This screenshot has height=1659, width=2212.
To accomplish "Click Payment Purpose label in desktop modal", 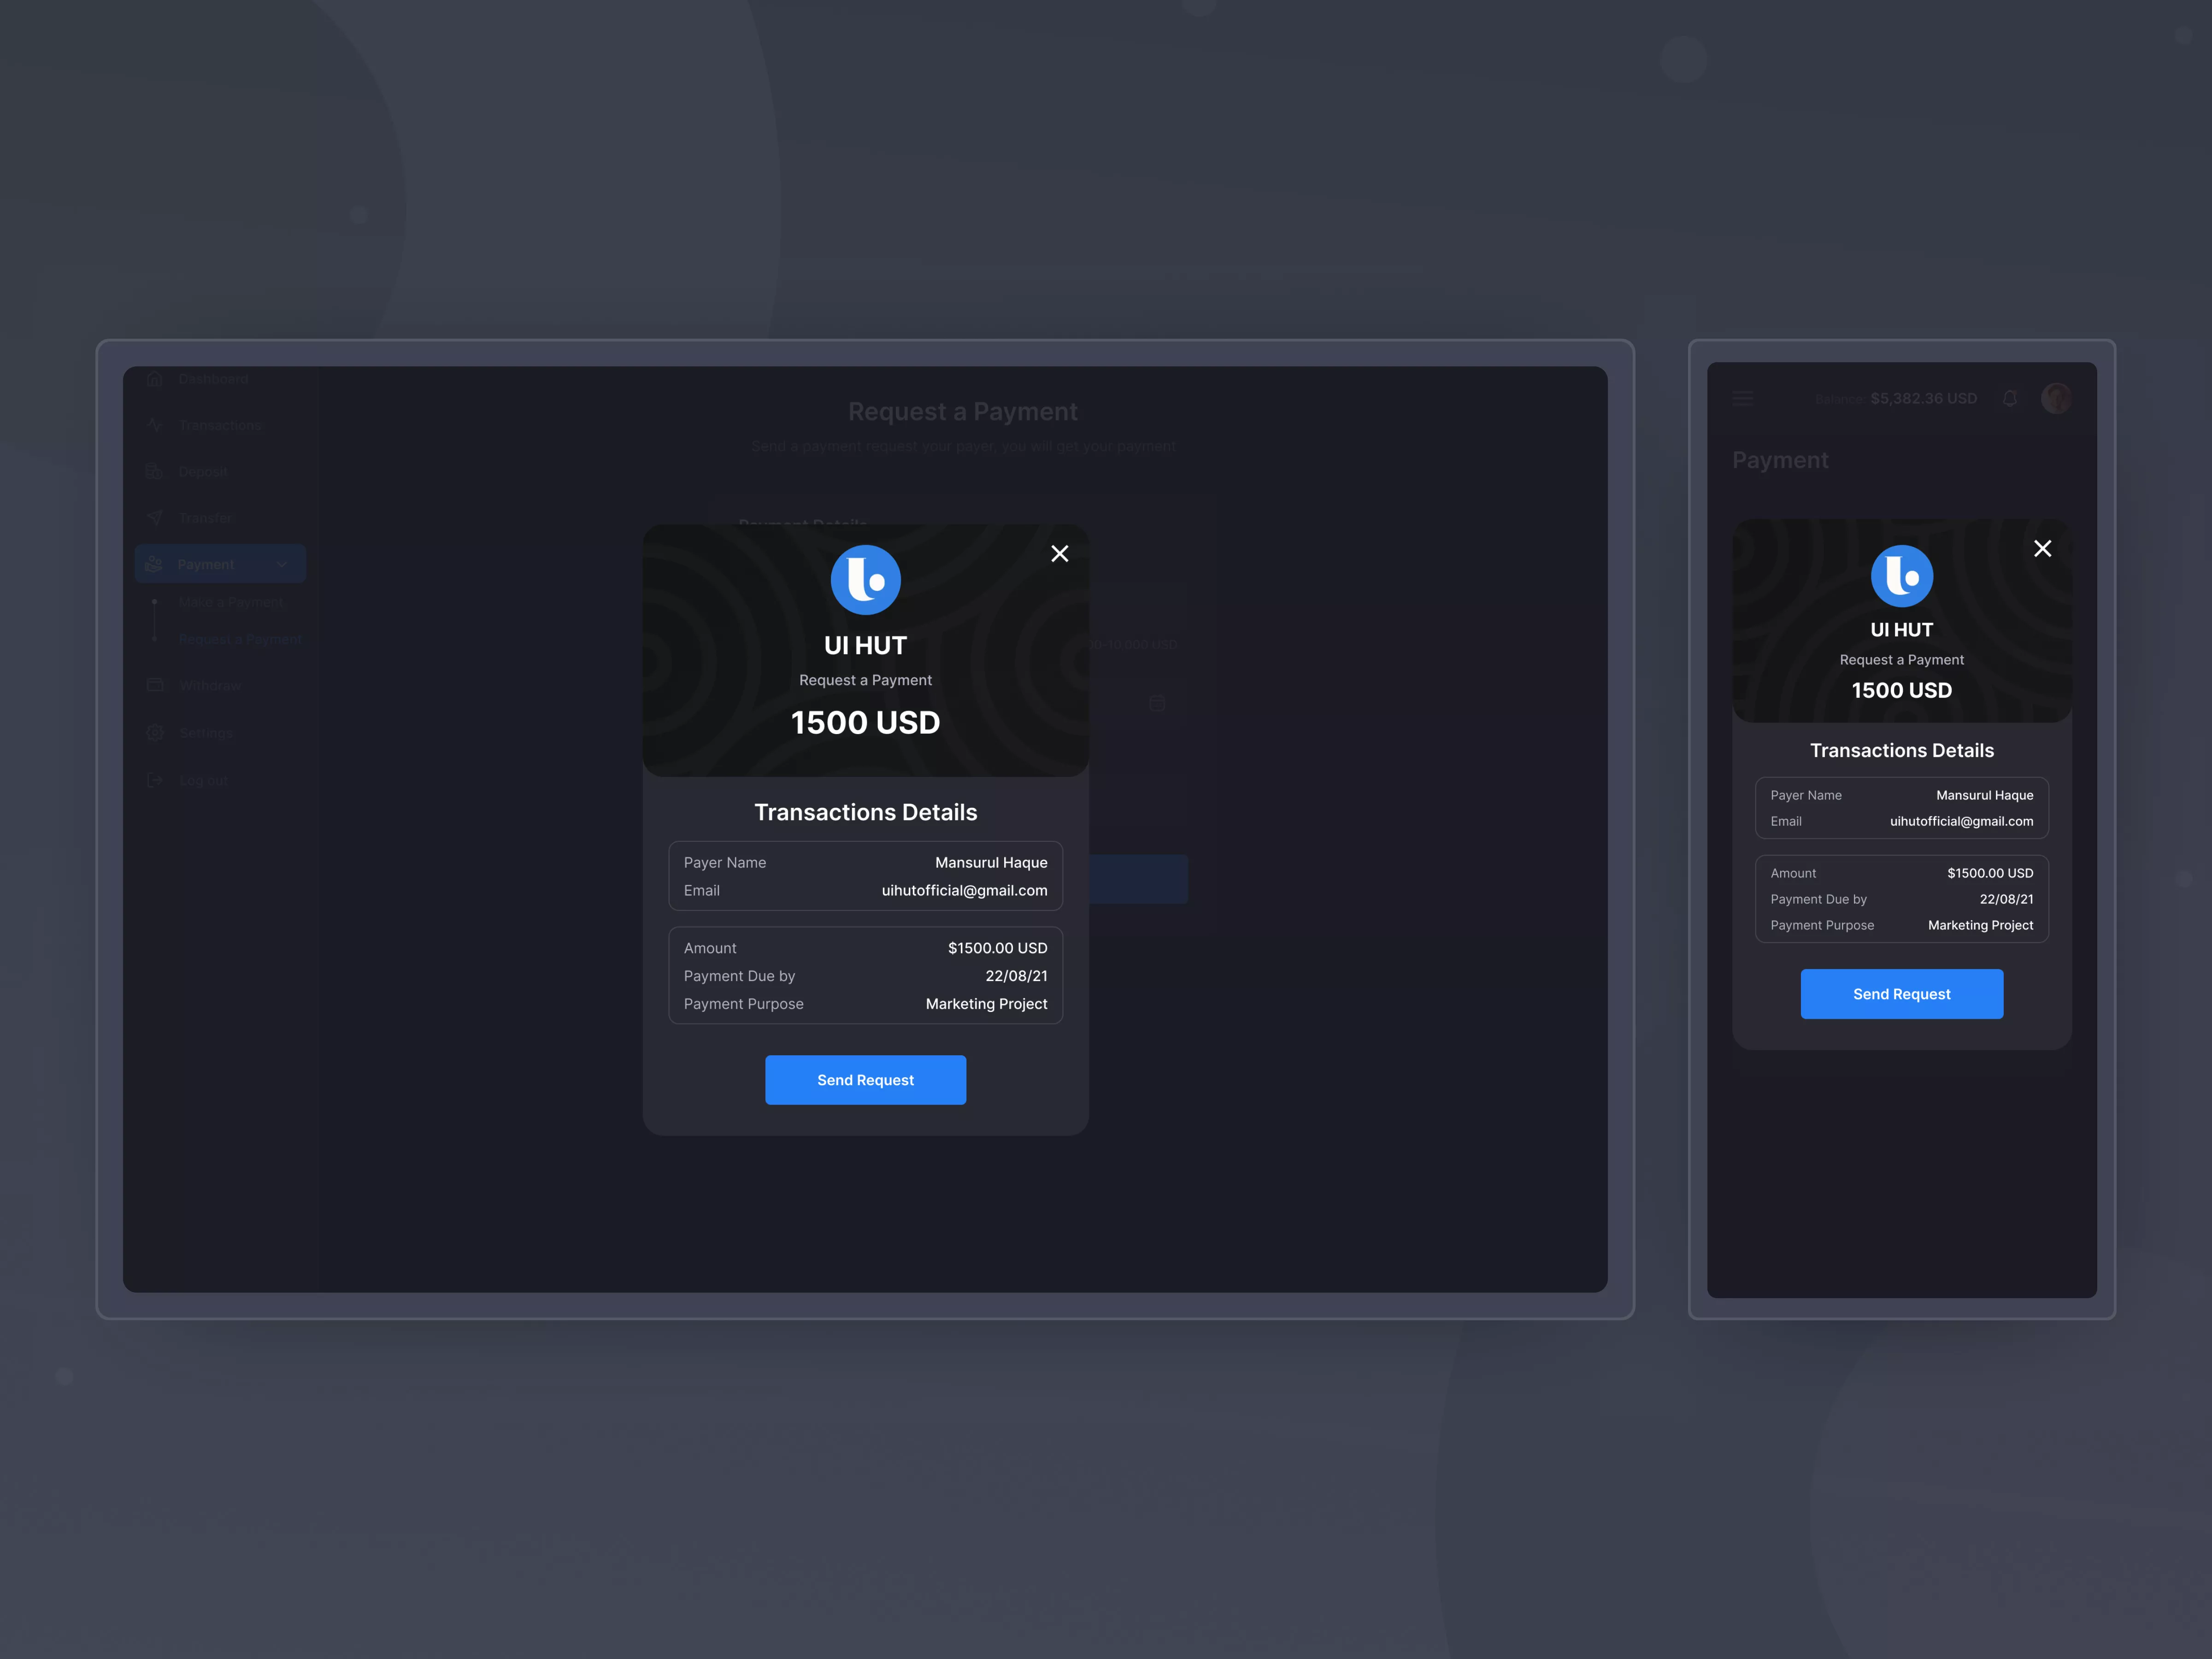I will tap(744, 1004).
